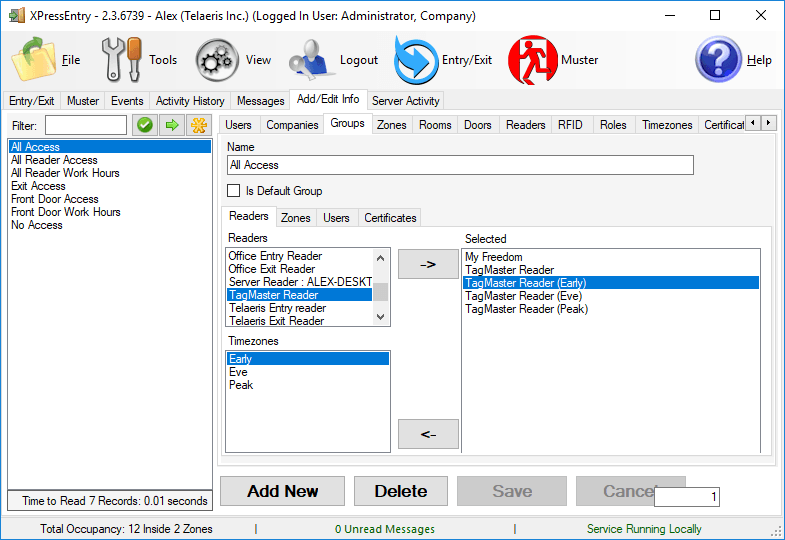Select Peak in Timezones list
The image size is (785, 540).
coord(308,385)
